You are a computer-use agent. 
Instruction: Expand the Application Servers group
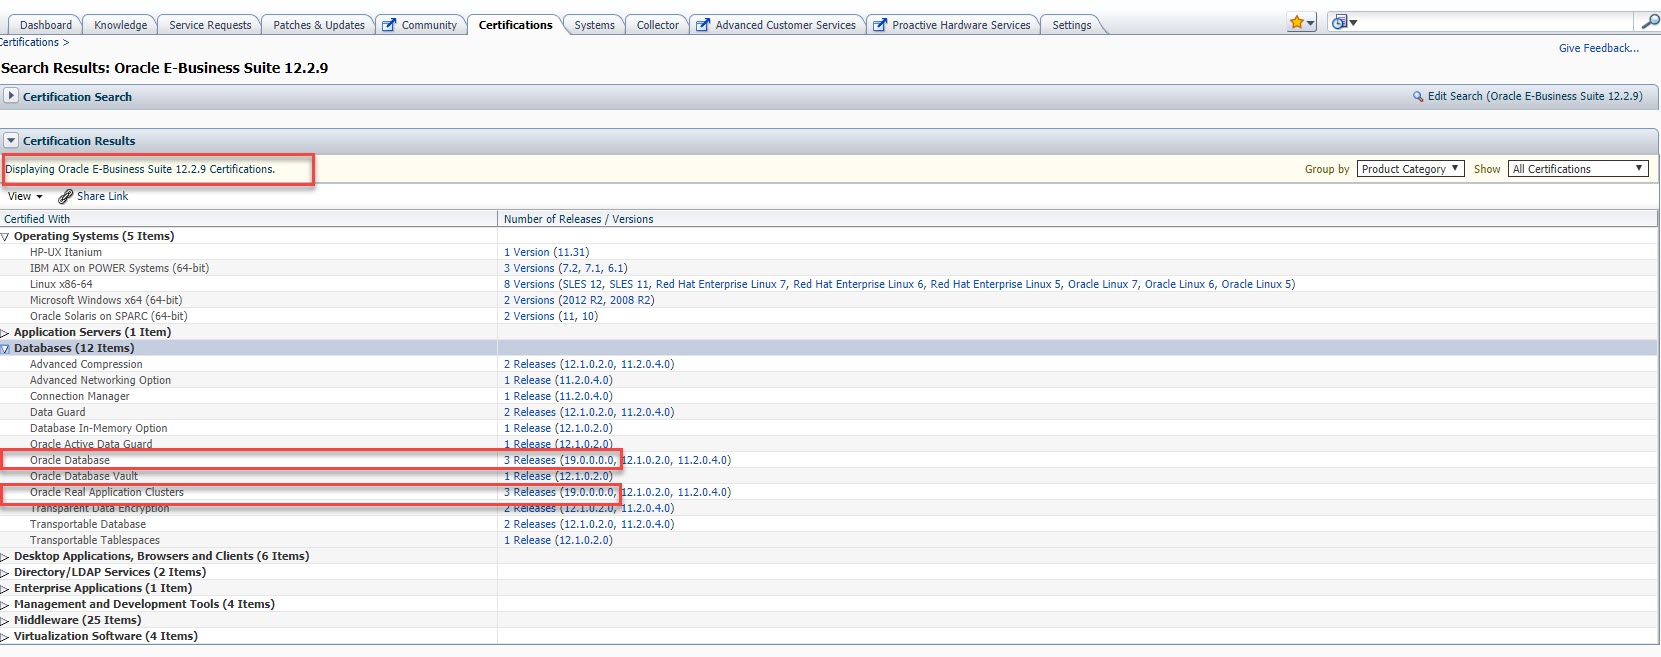pyautogui.click(x=5, y=333)
